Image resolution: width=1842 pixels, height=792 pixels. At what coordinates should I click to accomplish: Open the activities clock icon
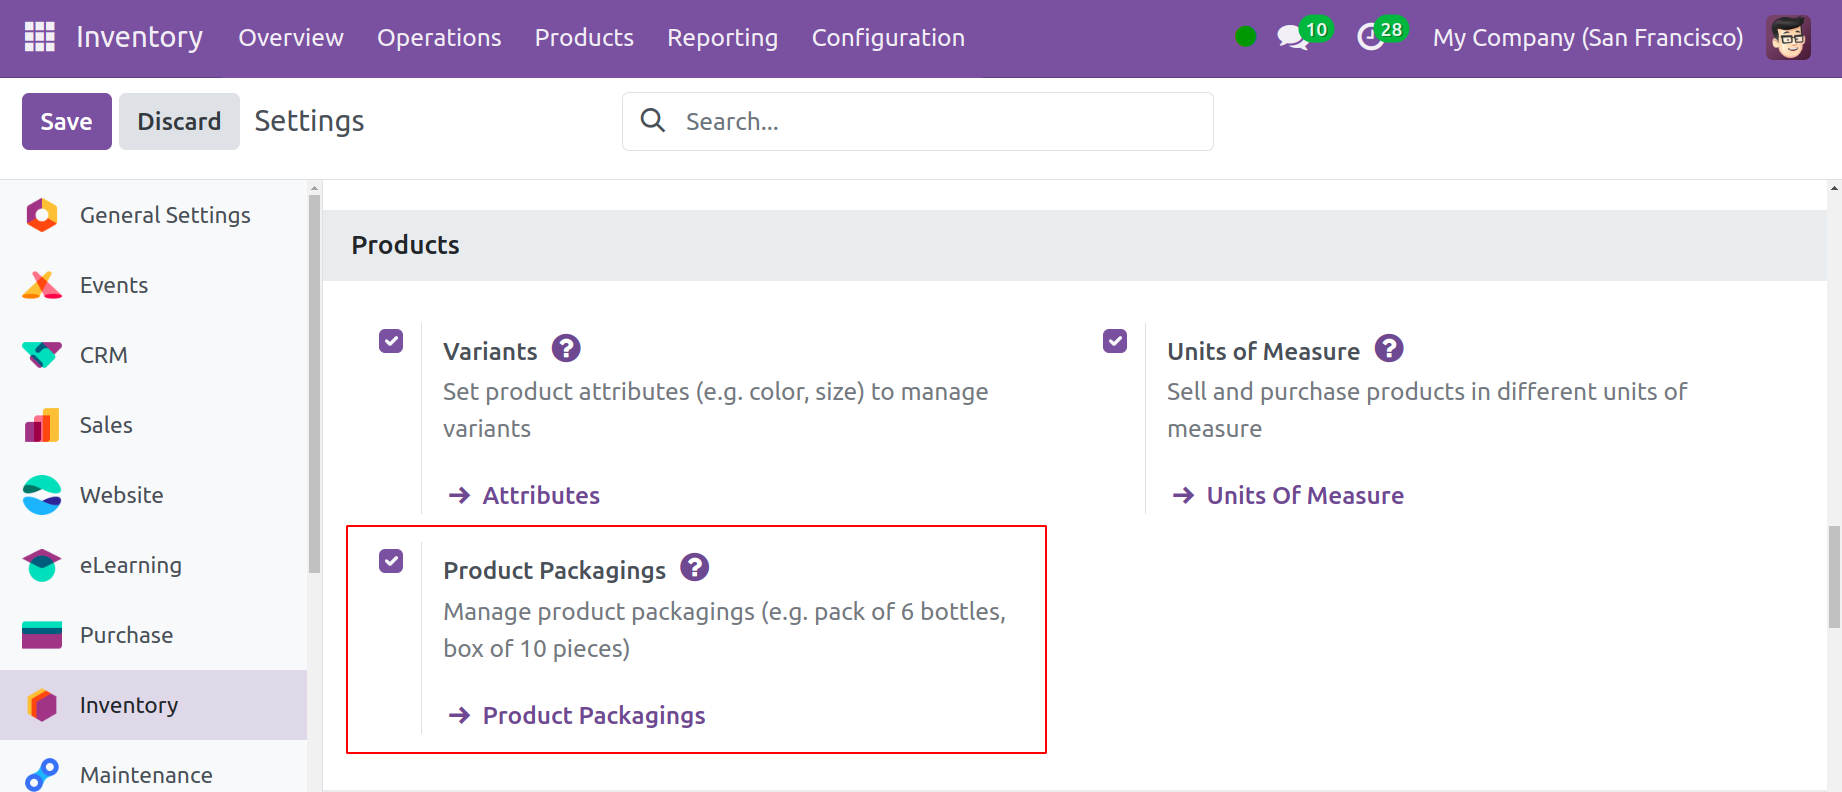click(1370, 38)
